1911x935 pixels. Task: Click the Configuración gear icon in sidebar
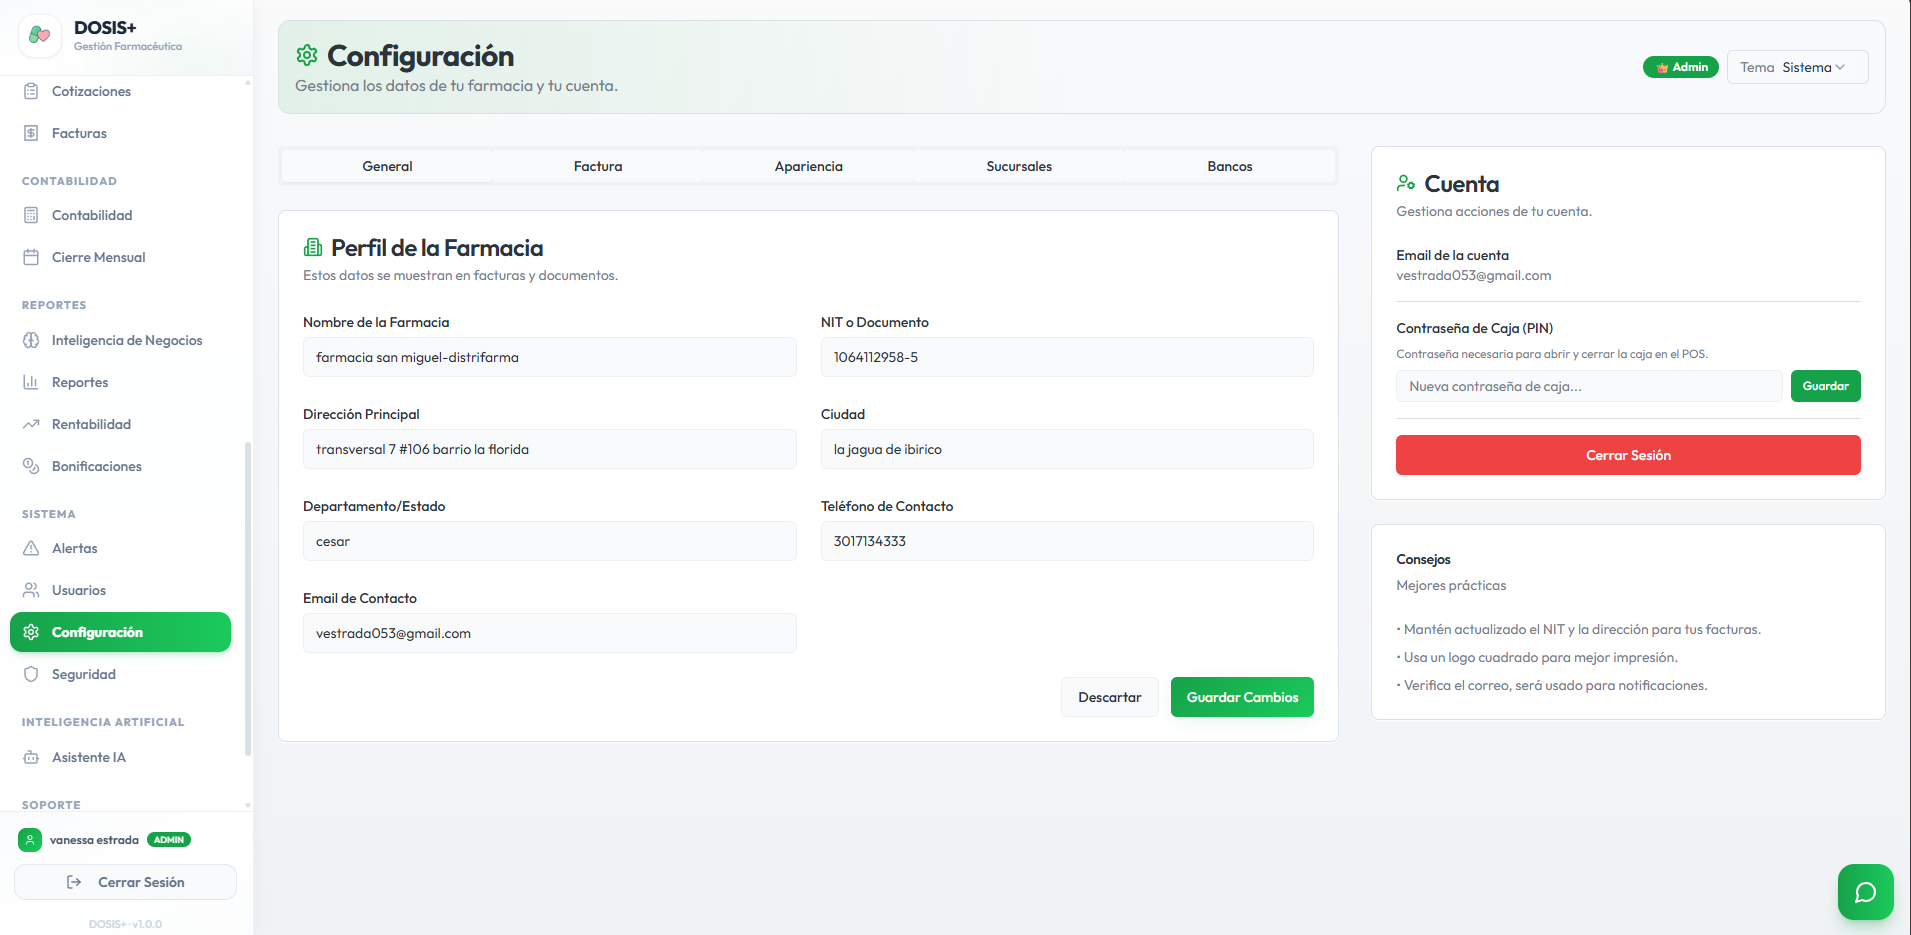31,632
